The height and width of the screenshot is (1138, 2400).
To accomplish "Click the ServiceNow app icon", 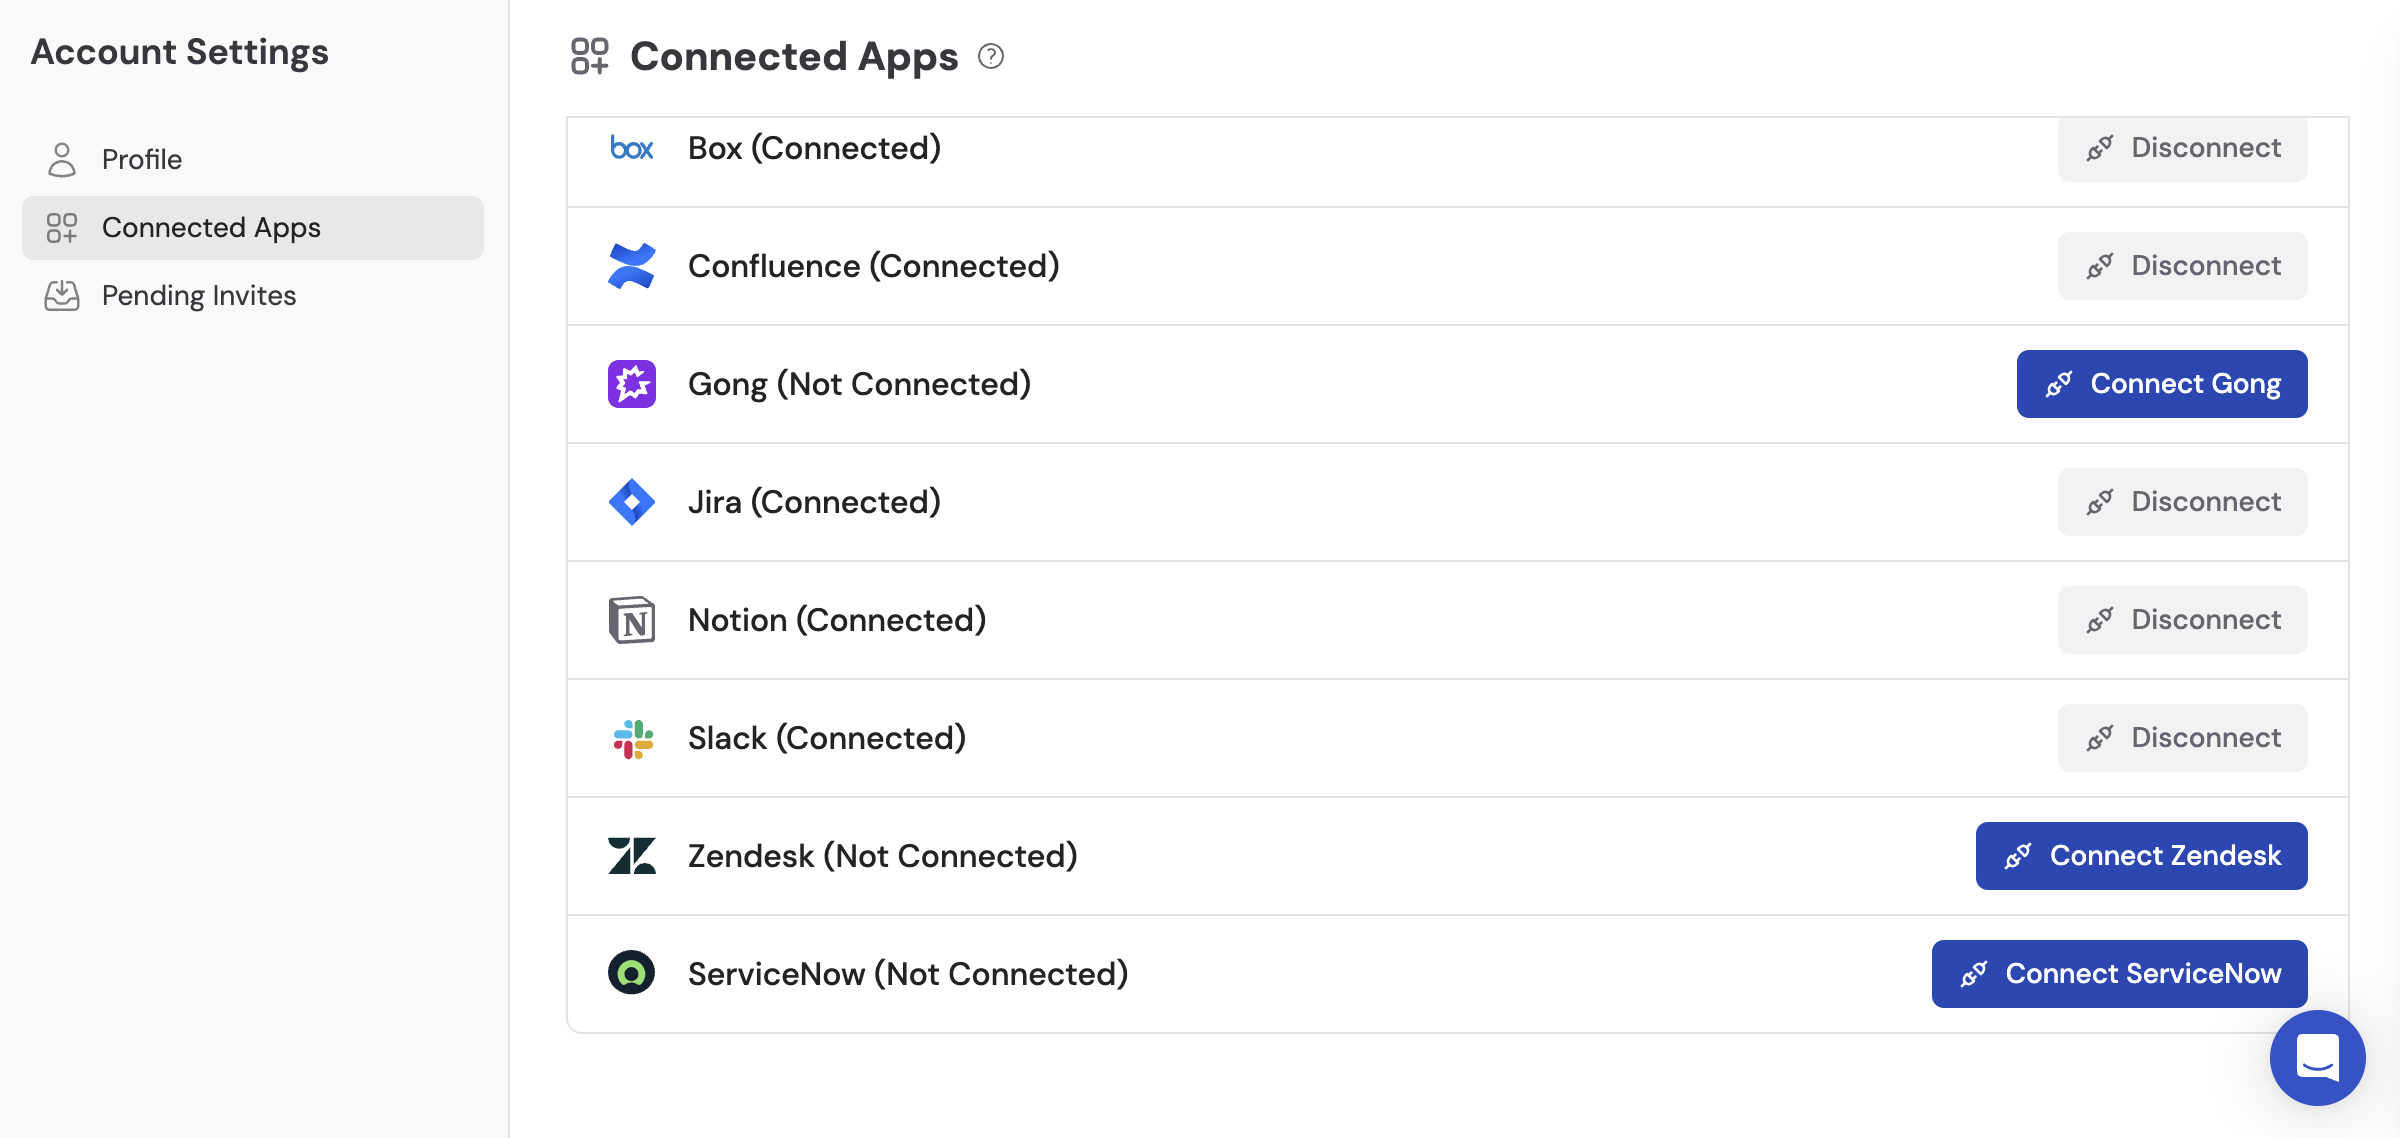I will tap(631, 973).
